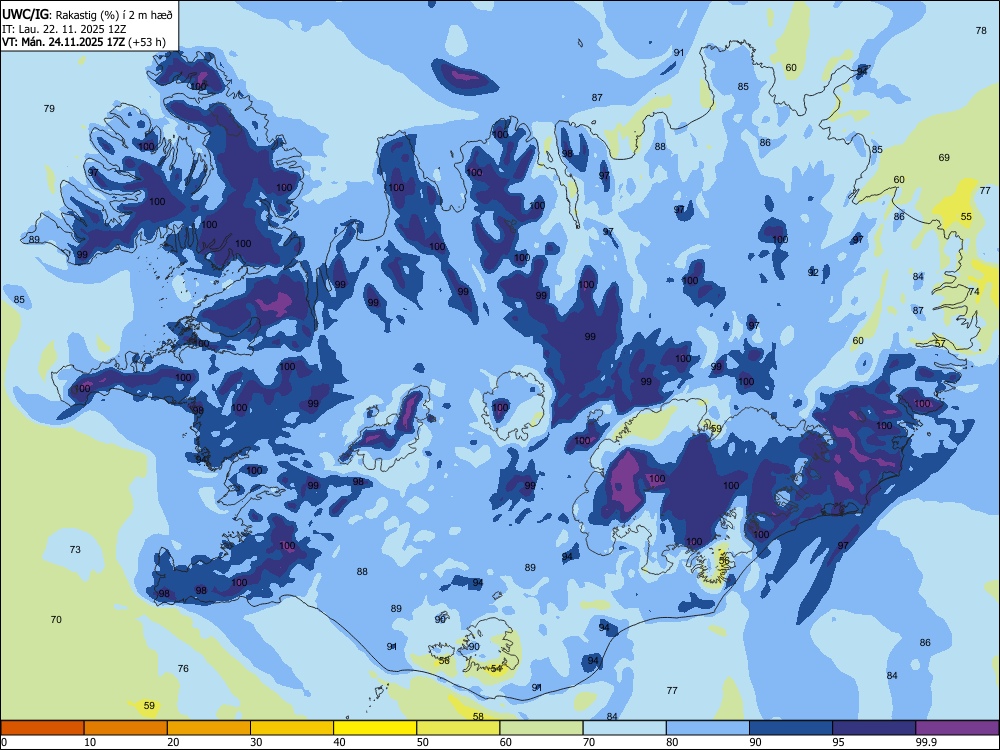The height and width of the screenshot is (750, 1000).
Task: Select the pale yellow 50–60 legend swatch
Action: (458, 728)
